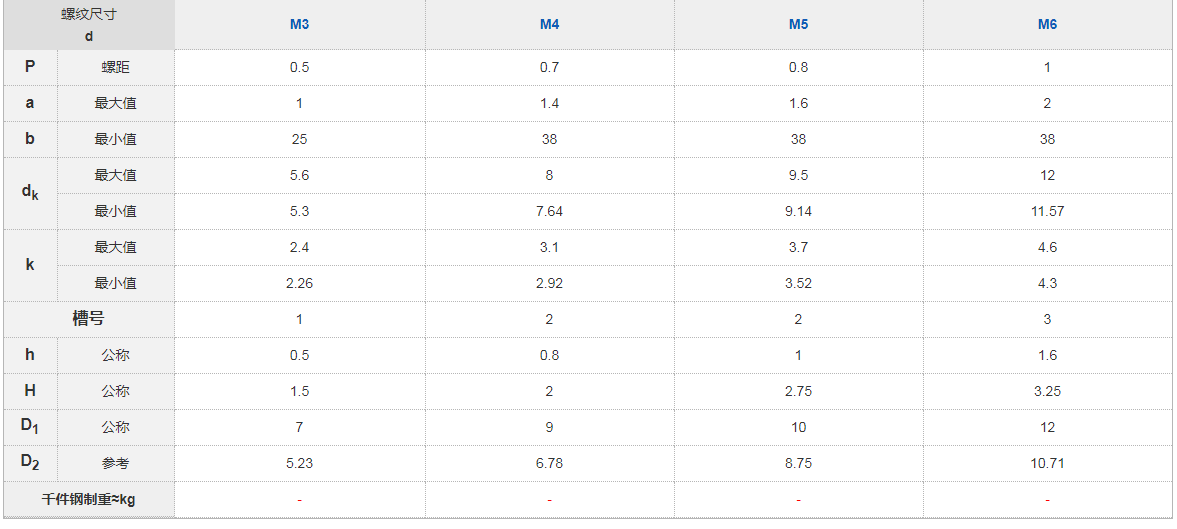Click the M3 pitch value 0.5
Screen dimensions: 1177x529
tap(299, 67)
